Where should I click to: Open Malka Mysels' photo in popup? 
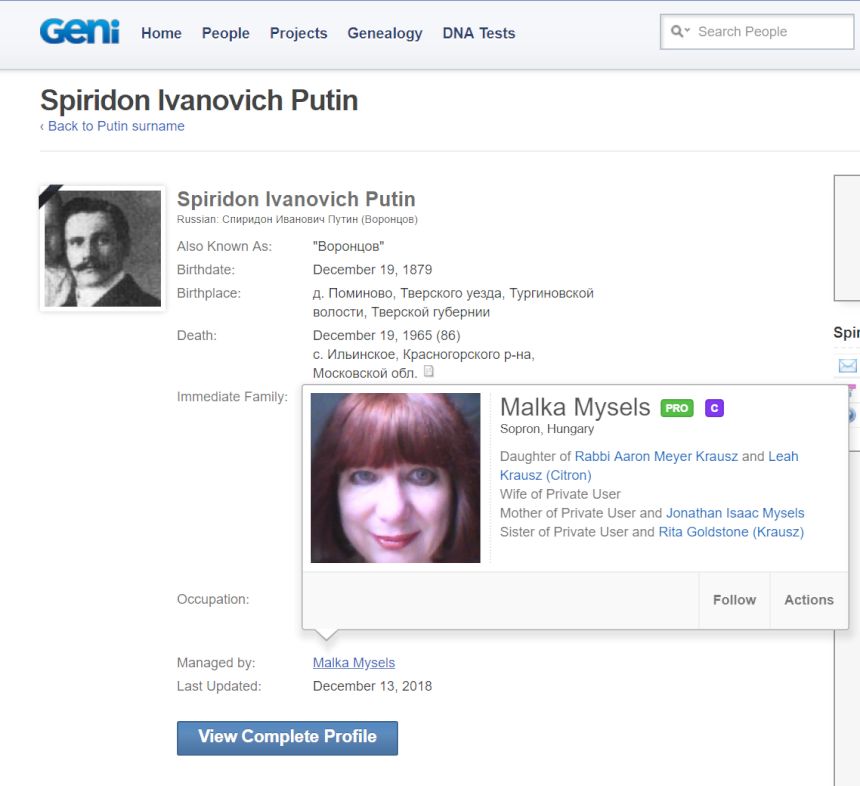[395, 477]
